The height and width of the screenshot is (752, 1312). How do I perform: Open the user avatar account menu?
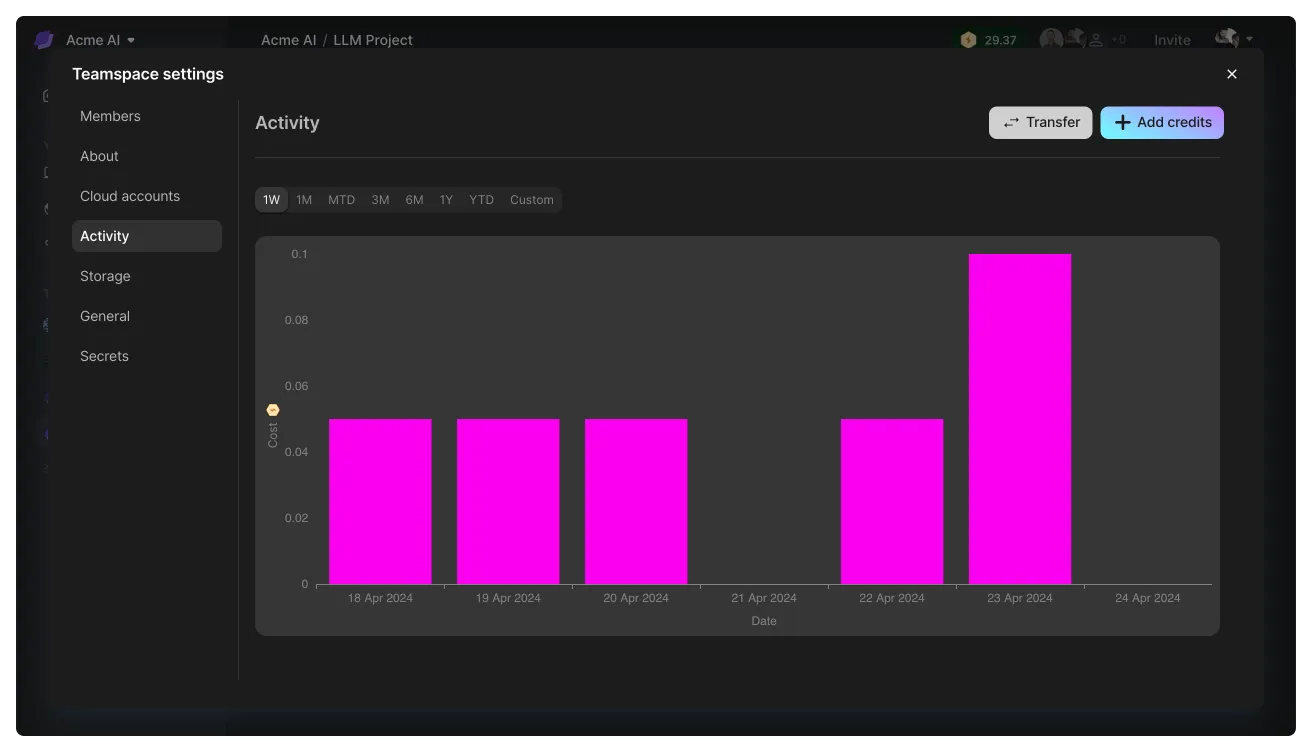[1234, 39]
